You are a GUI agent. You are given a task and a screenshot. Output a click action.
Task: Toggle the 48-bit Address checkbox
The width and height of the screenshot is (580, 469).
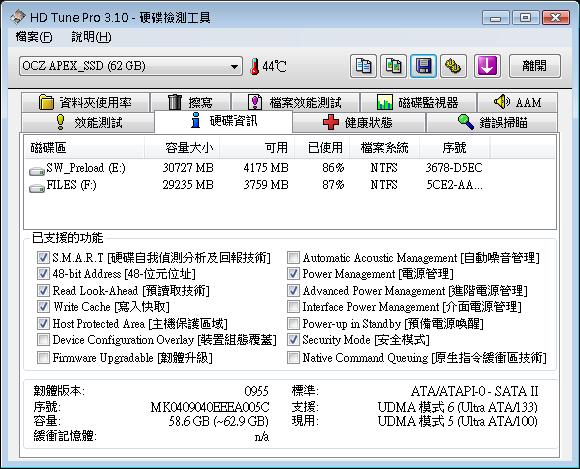point(43,274)
